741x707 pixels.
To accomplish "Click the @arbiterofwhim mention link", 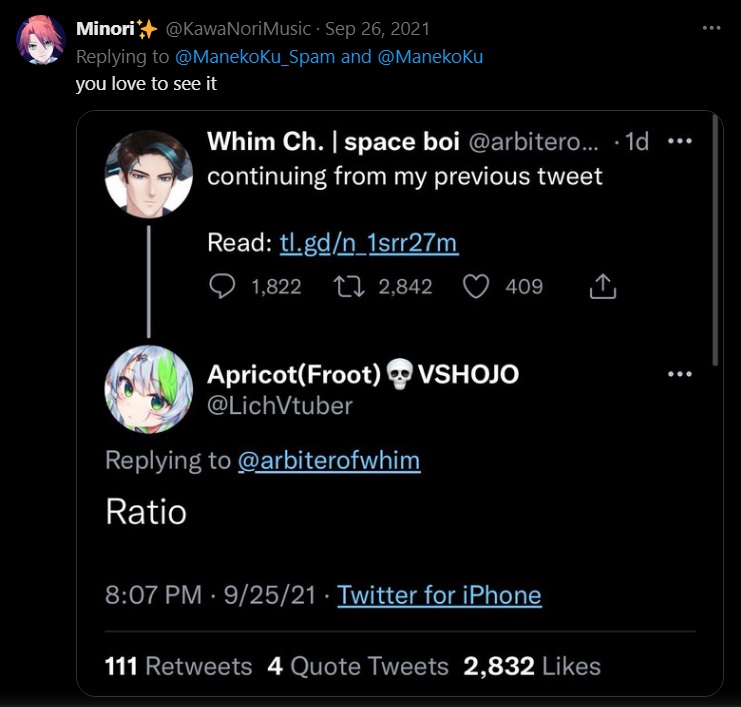I will pos(329,461).
